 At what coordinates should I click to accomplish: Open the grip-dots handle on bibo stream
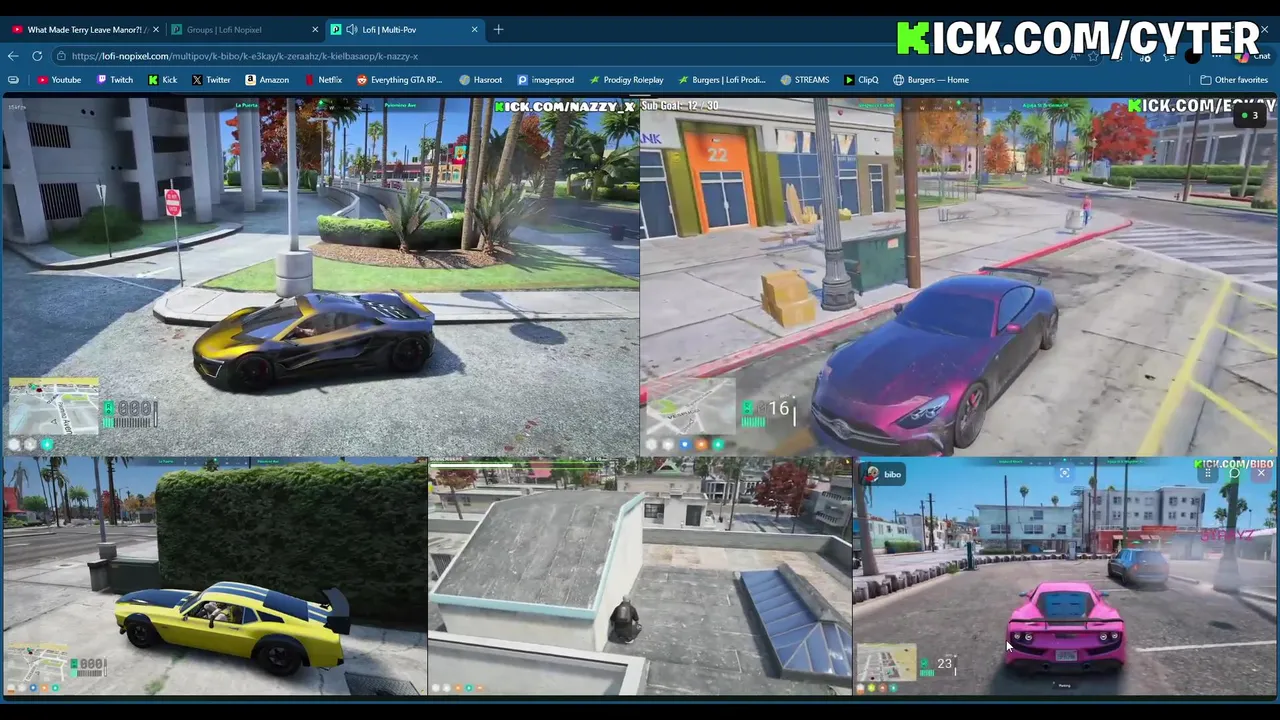[1207, 473]
